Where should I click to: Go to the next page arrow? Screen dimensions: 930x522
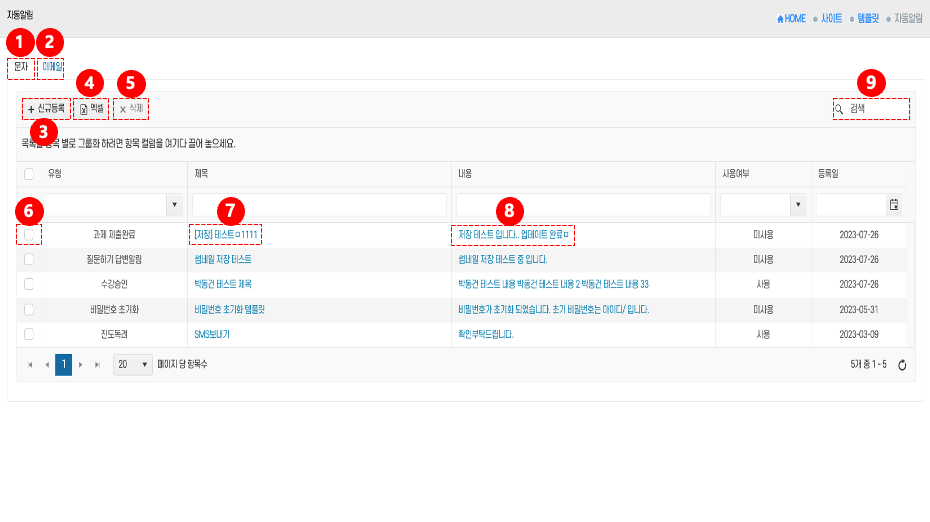pyautogui.click(x=80, y=365)
